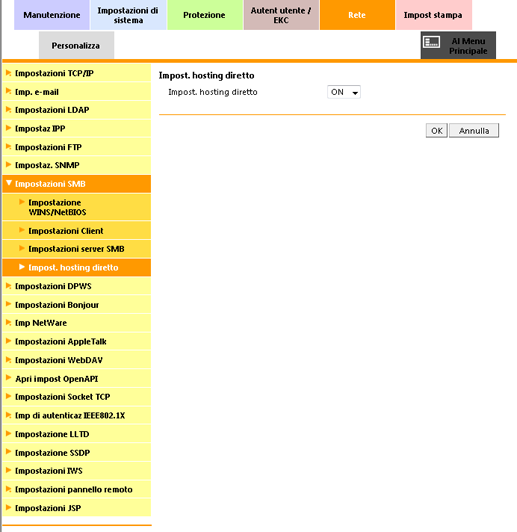Click arrow icon beside Impostazione SSDP
This screenshot has height=532, width=517.
click(9, 452)
